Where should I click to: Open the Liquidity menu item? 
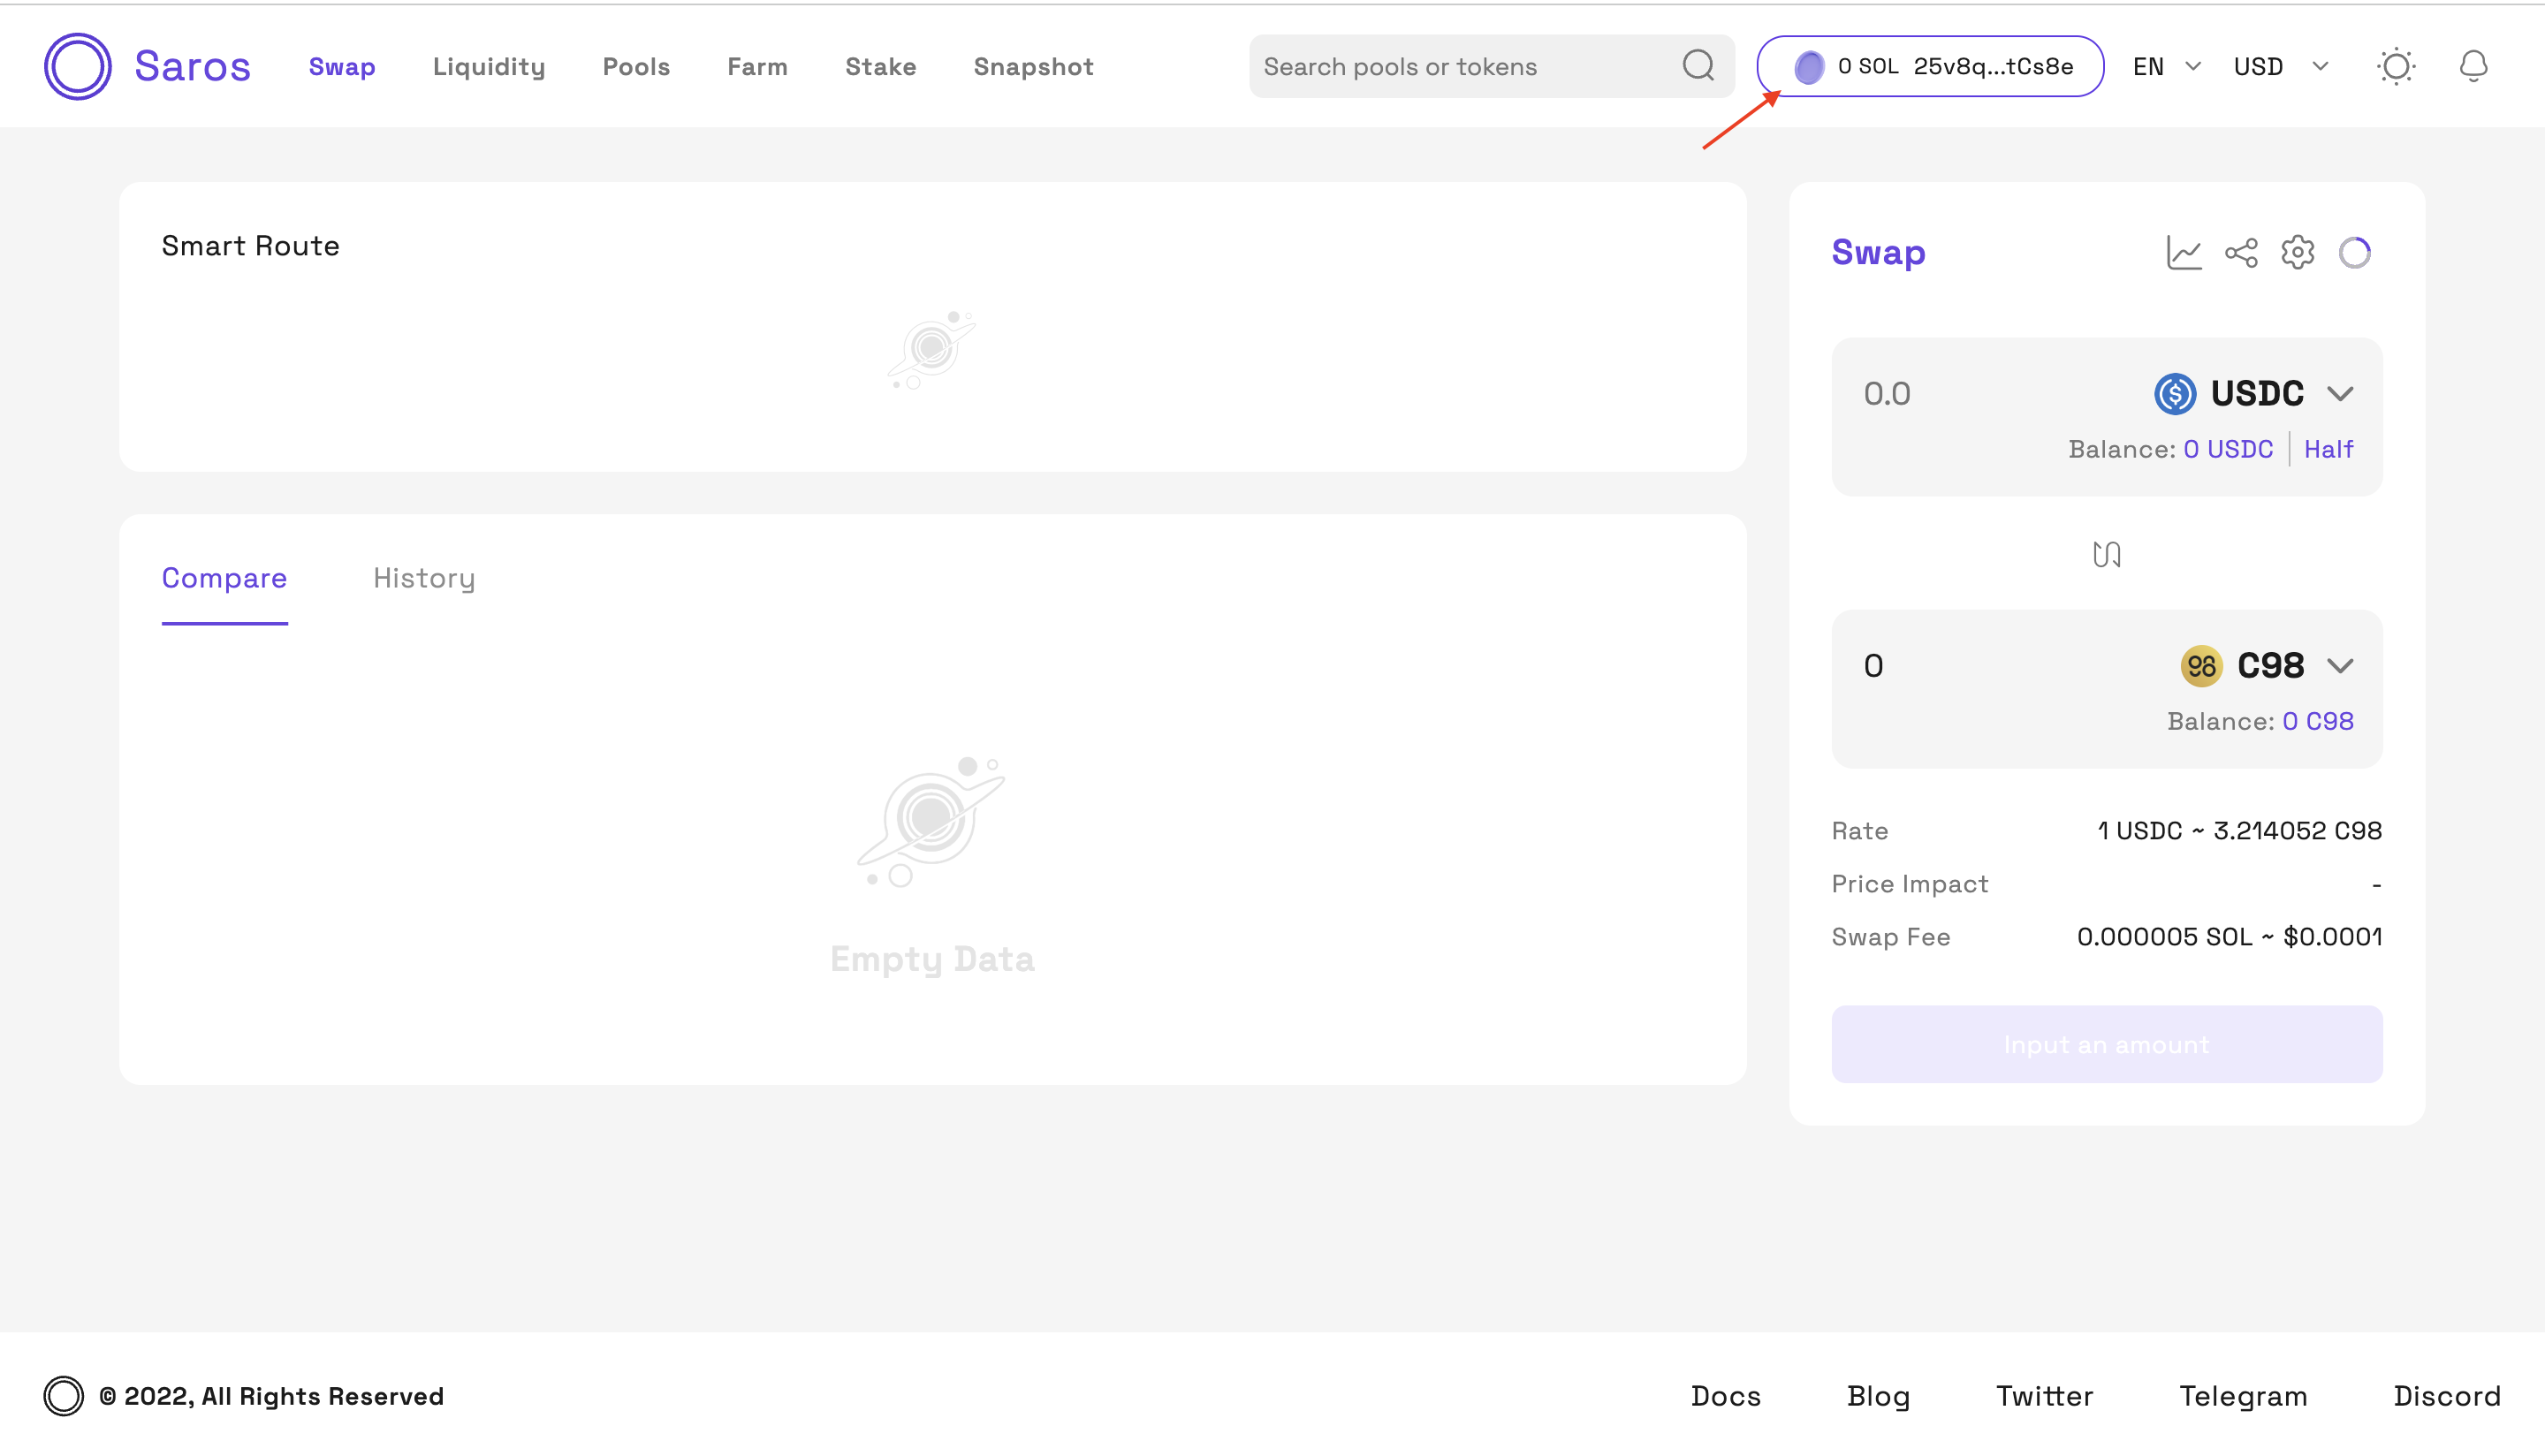489,66
